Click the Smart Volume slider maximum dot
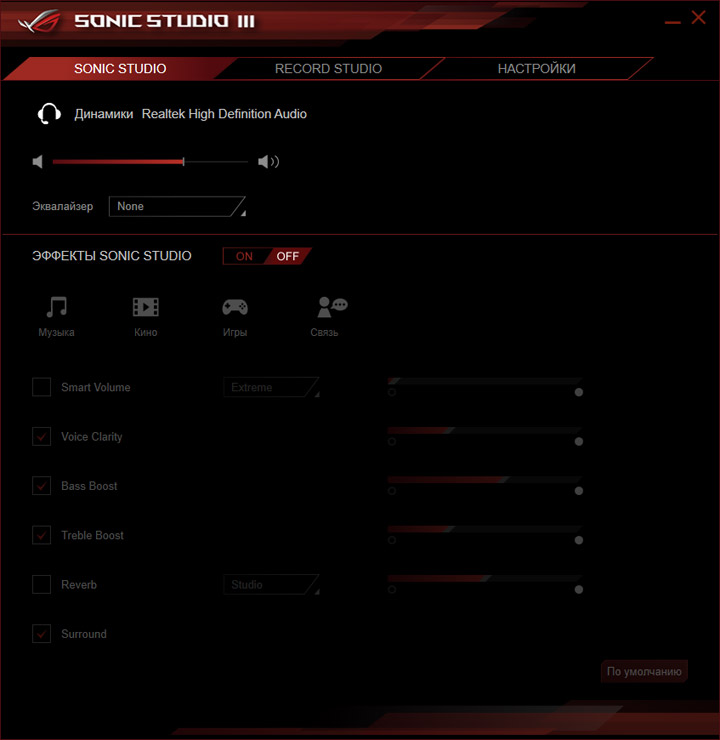 [579, 392]
